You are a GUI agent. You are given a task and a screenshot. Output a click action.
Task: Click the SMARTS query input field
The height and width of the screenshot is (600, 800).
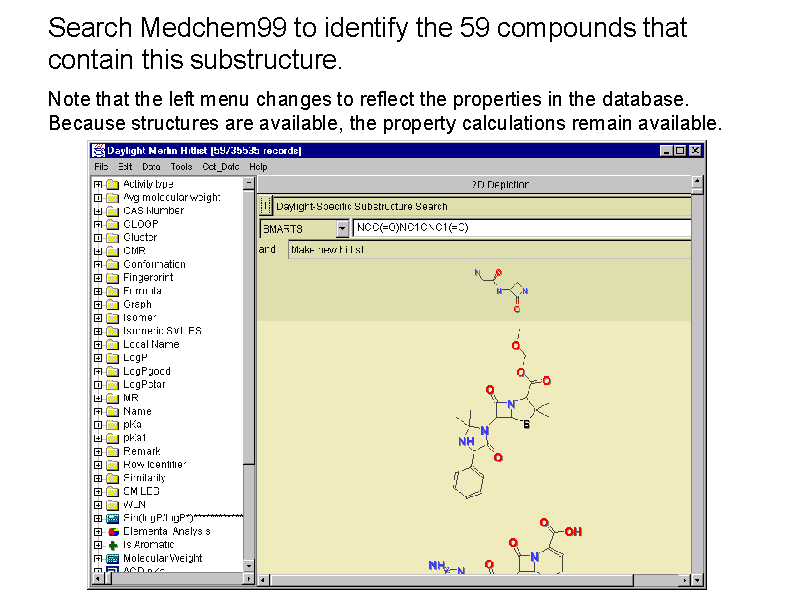(520, 229)
